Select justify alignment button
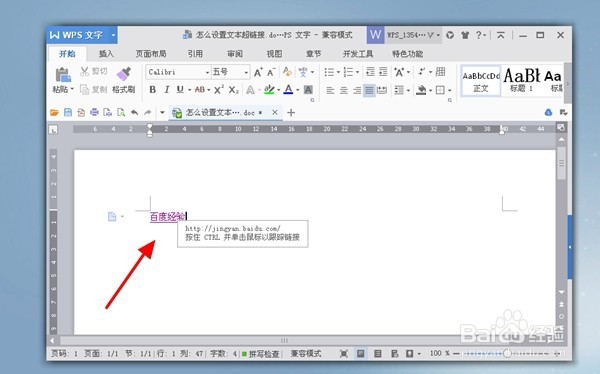Screen dimensions: 600x374 click(x=369, y=90)
